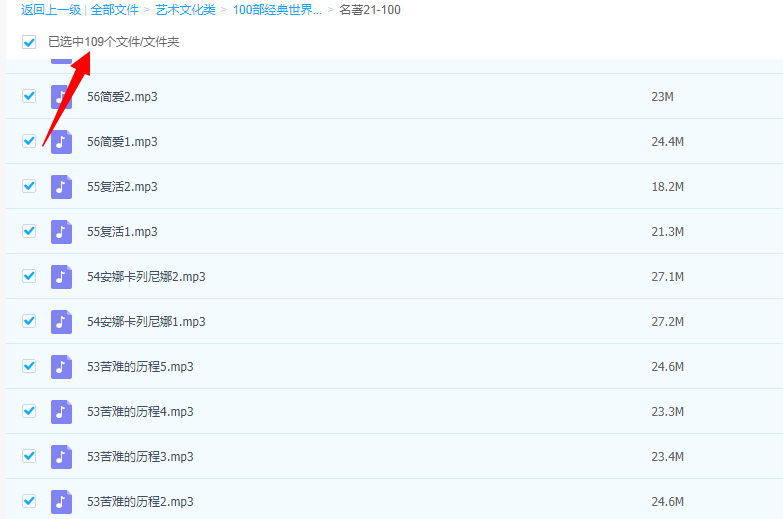Viewport: 783px width, 519px height.
Task: Open the file name 54安娜卡列尼娜1.mp3
Action: [x=146, y=322]
